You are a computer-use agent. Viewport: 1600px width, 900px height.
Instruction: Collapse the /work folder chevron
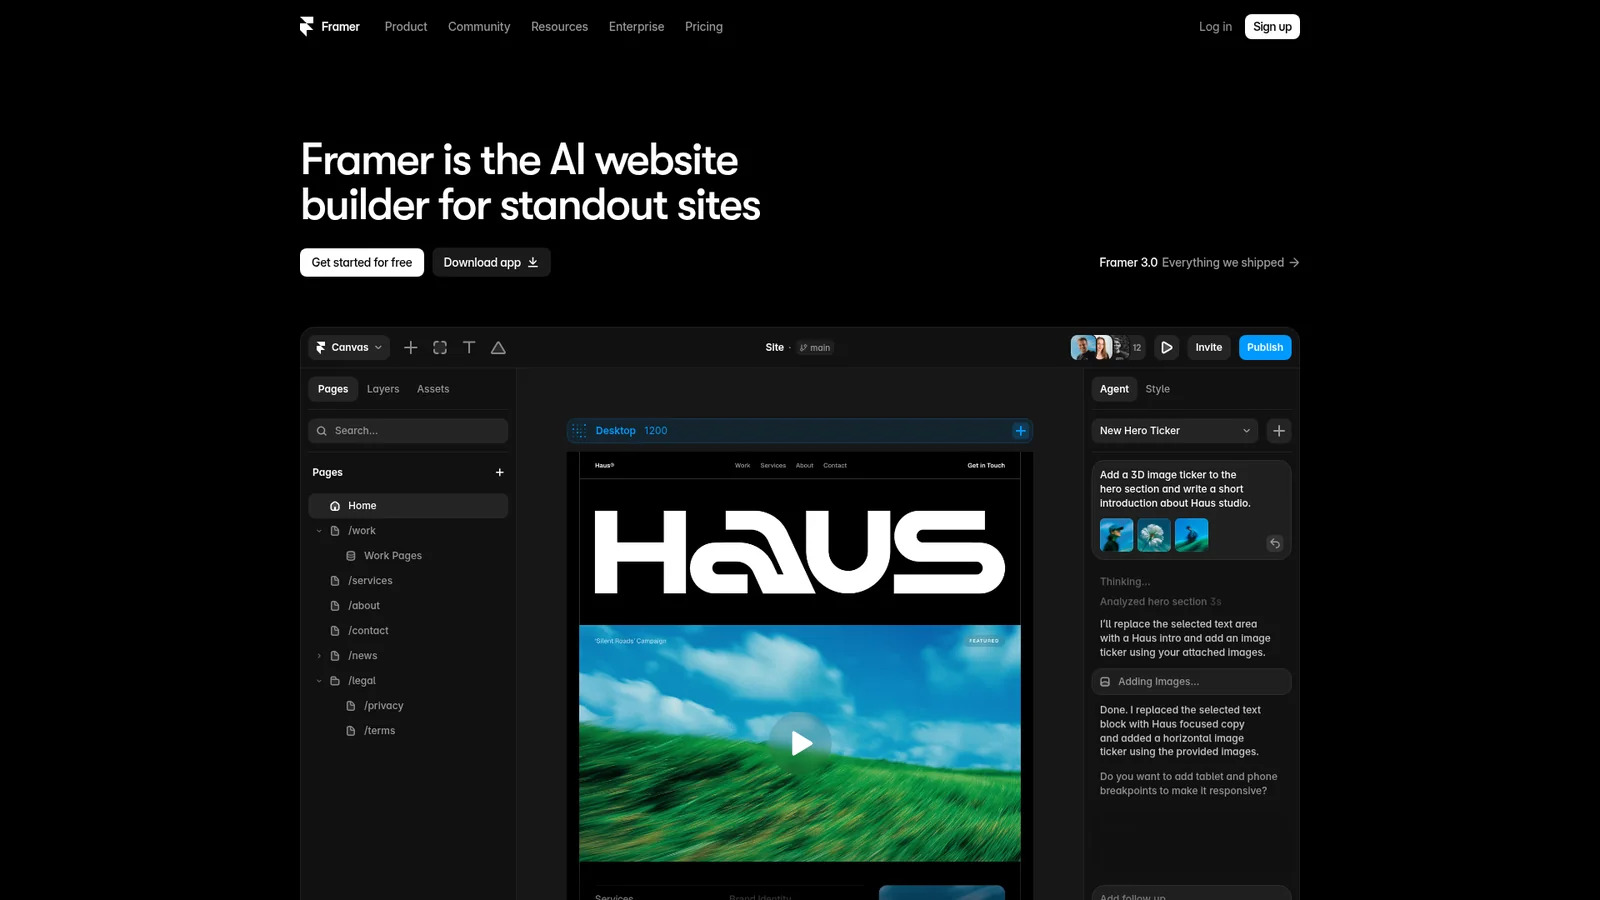point(319,531)
